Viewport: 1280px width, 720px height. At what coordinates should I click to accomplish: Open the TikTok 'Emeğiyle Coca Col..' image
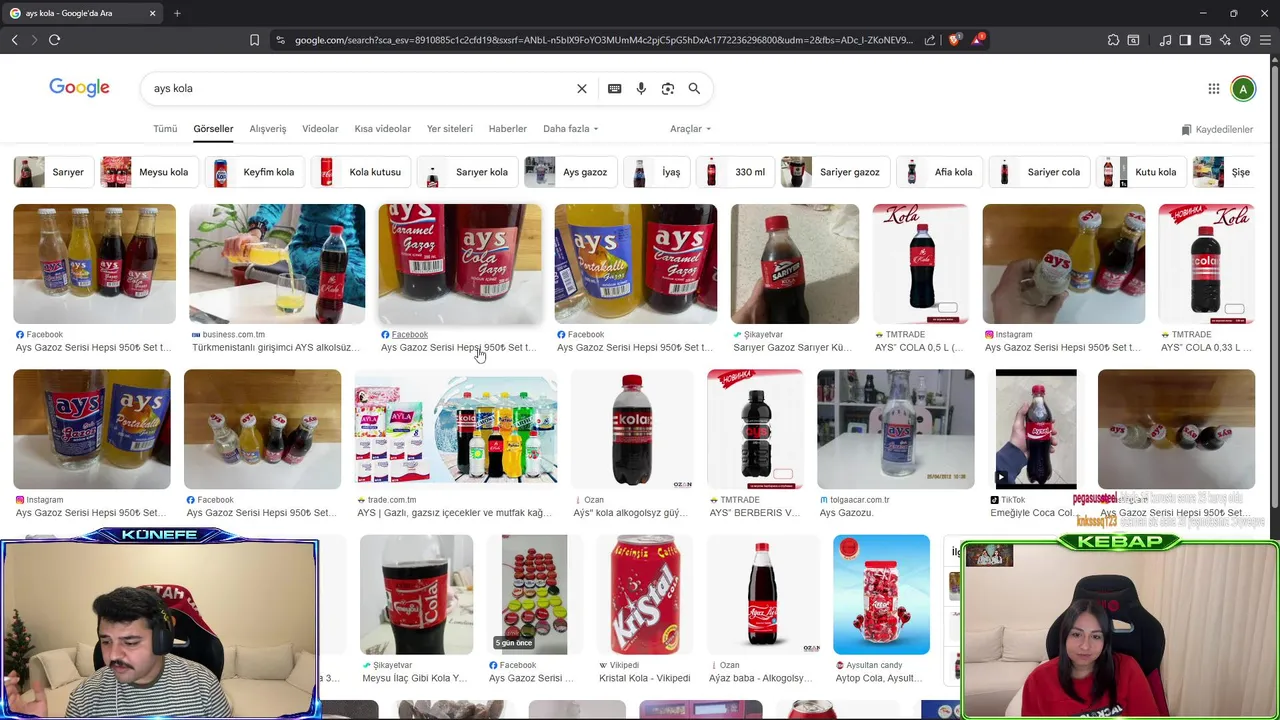(1036, 429)
